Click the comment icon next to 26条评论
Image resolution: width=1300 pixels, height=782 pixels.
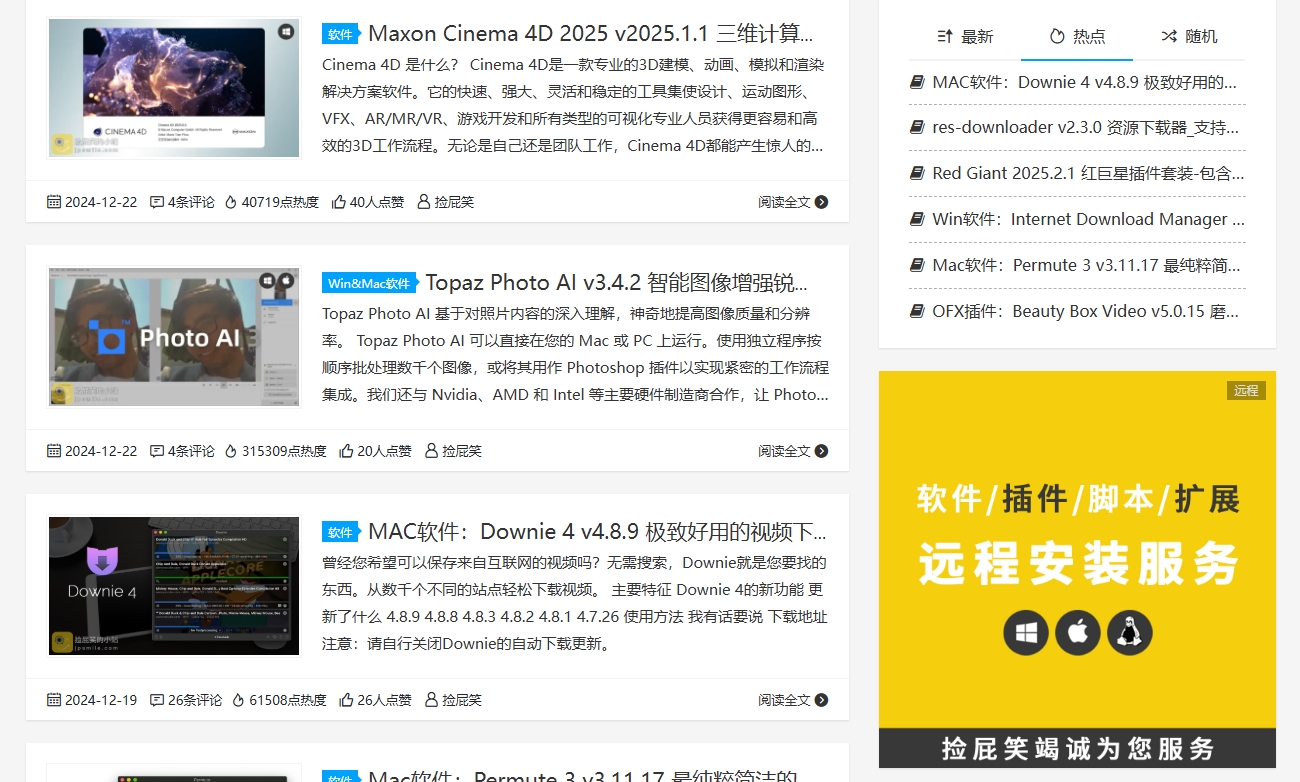(x=157, y=700)
